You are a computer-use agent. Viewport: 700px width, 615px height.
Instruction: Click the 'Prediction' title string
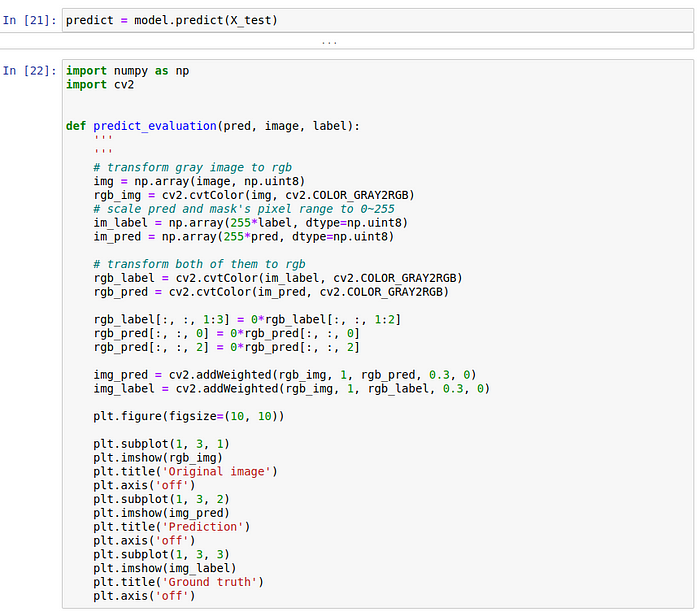coord(203,527)
